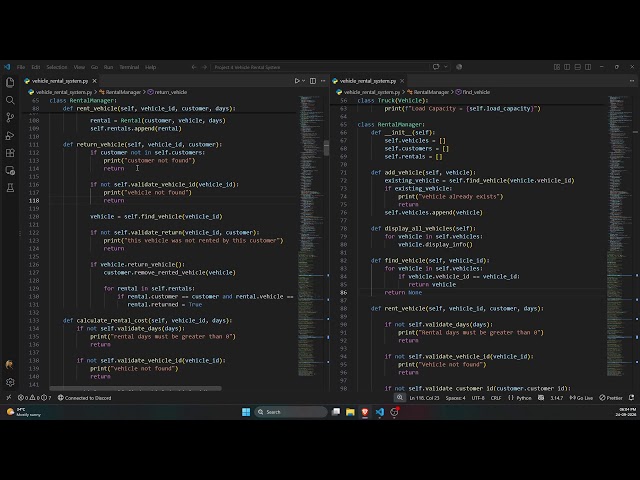This screenshot has width=640, height=480.
Task: Click the taskbar Search box
Action: [291, 412]
